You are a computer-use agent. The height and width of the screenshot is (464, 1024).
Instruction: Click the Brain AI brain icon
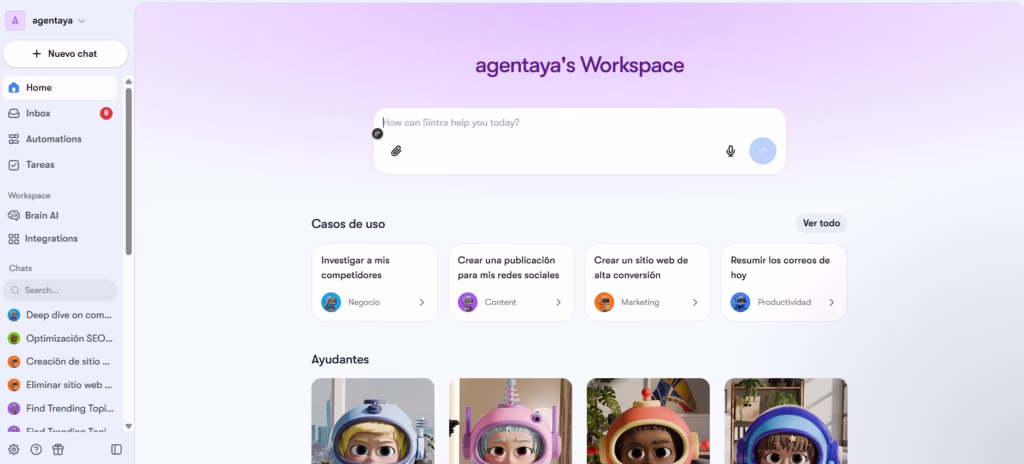coord(14,215)
